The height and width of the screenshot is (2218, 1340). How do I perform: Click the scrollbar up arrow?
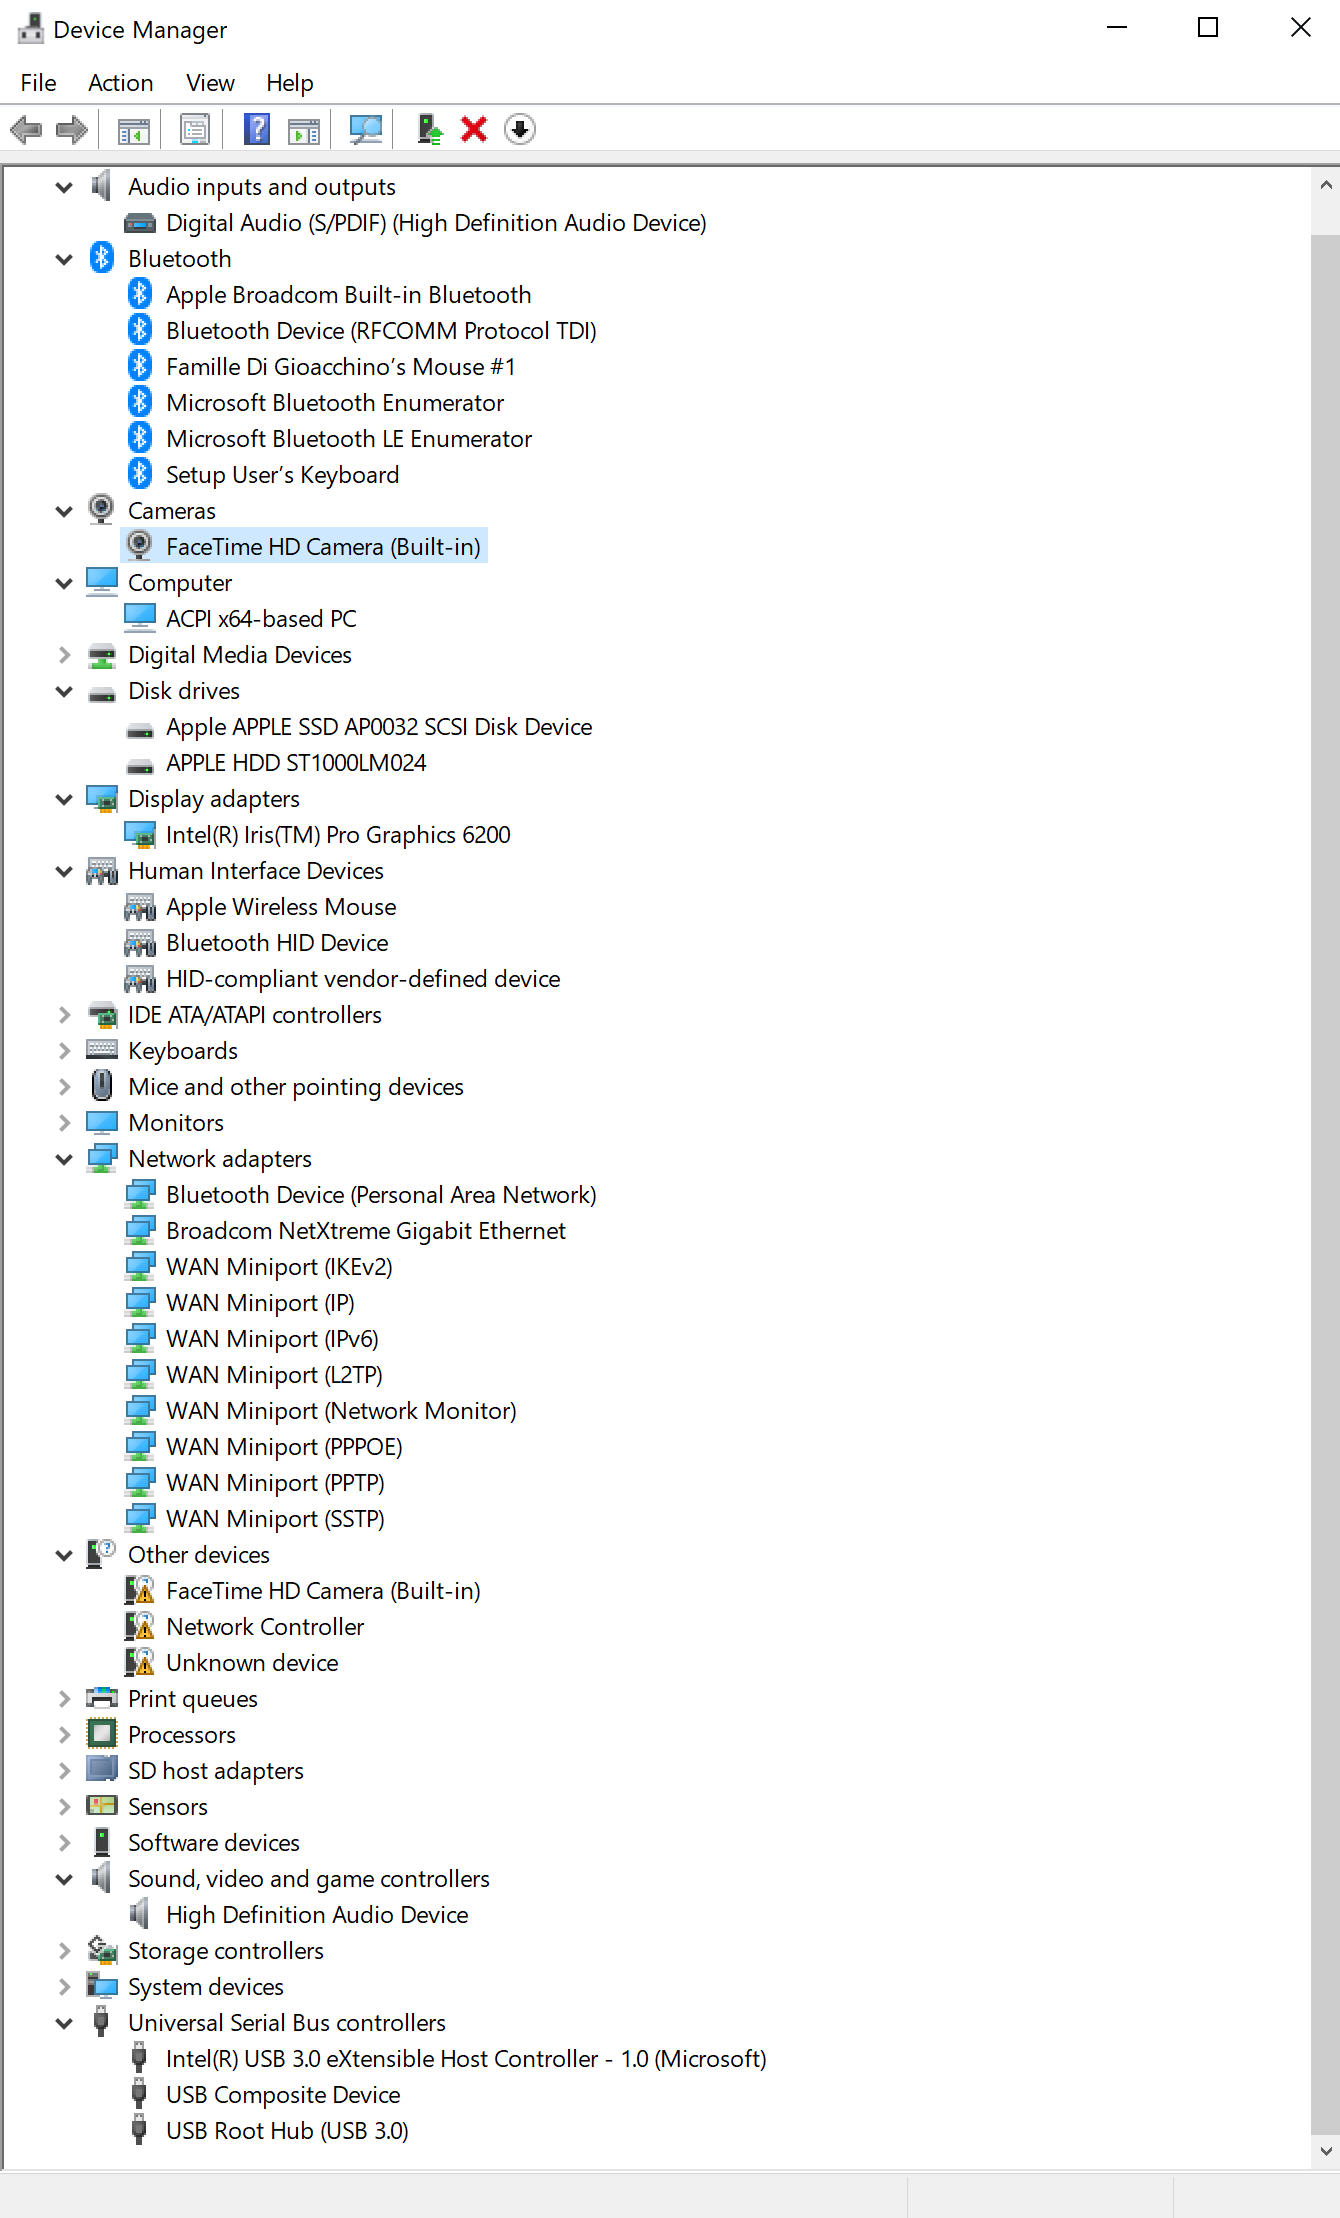(x=1325, y=185)
